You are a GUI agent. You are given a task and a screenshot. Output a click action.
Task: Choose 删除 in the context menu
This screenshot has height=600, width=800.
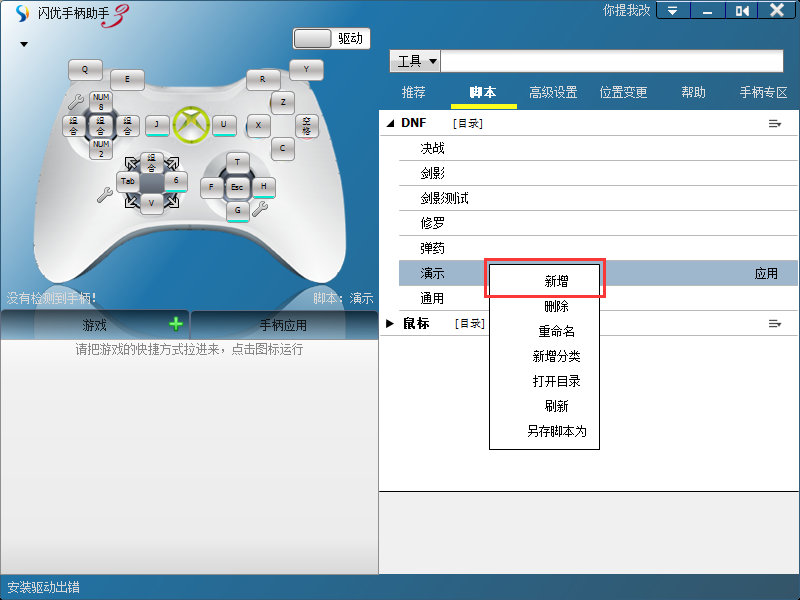544,306
